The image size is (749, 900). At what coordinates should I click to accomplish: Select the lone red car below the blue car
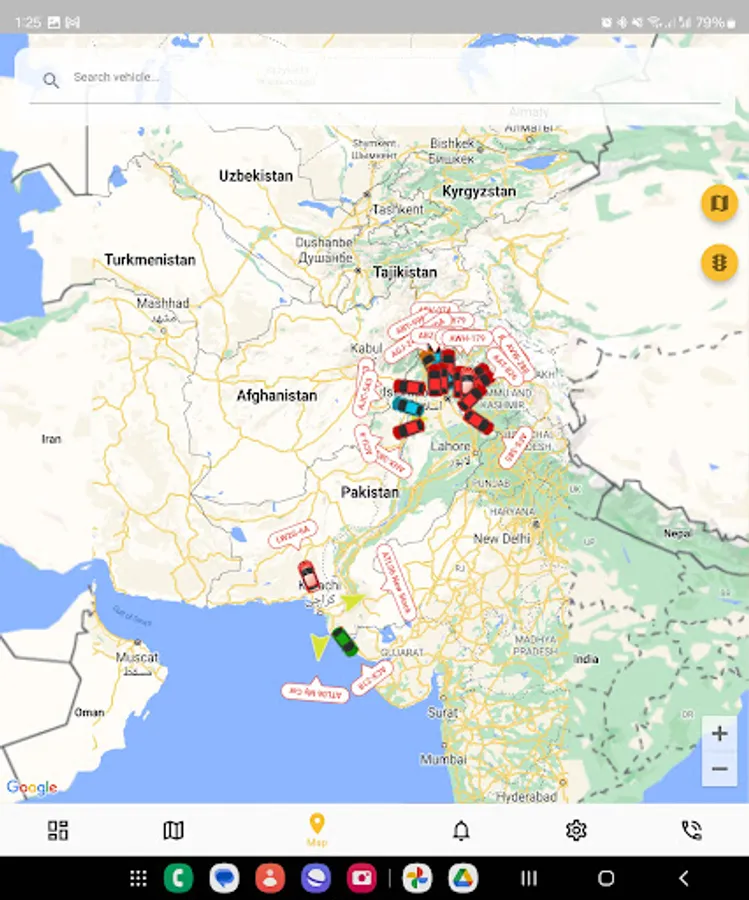pos(409,429)
